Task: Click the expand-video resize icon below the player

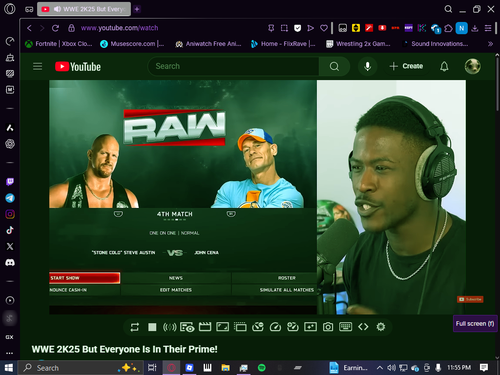Action: 222,327
